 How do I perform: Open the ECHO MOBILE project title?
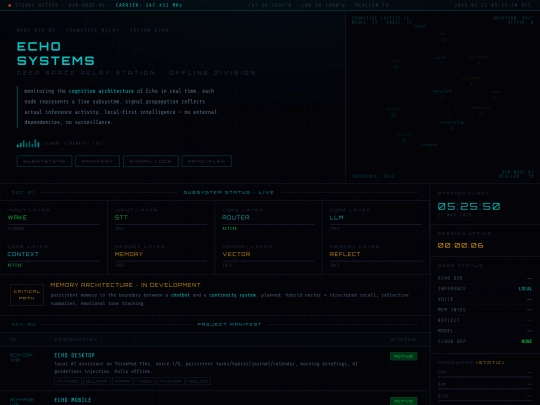pyautogui.click(x=73, y=400)
